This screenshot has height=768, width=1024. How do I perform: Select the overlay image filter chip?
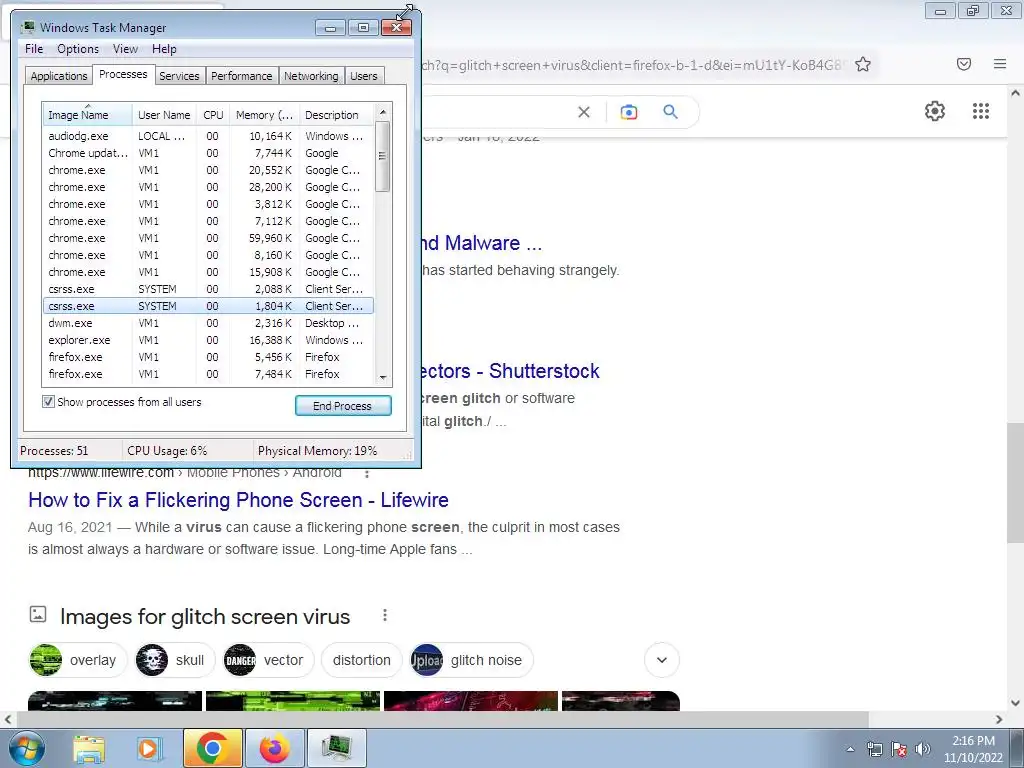pos(78,660)
